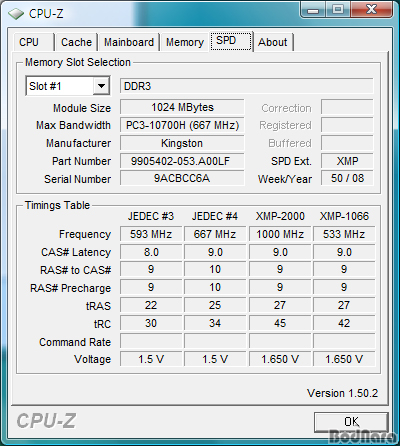Select serial number 9ACBCC6A
The image size is (400, 446).
182,178
